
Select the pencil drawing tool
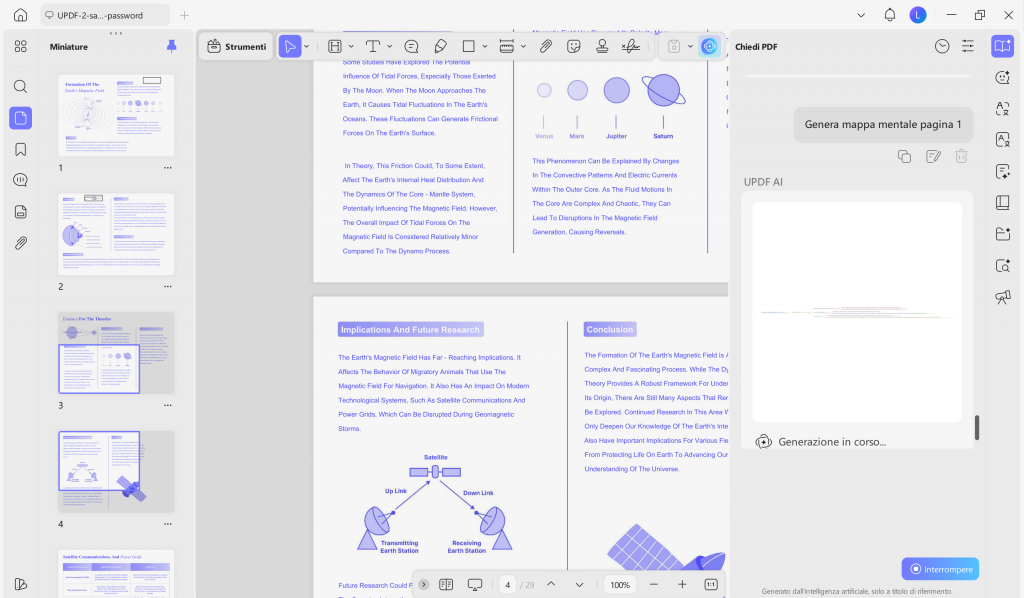click(x=441, y=46)
